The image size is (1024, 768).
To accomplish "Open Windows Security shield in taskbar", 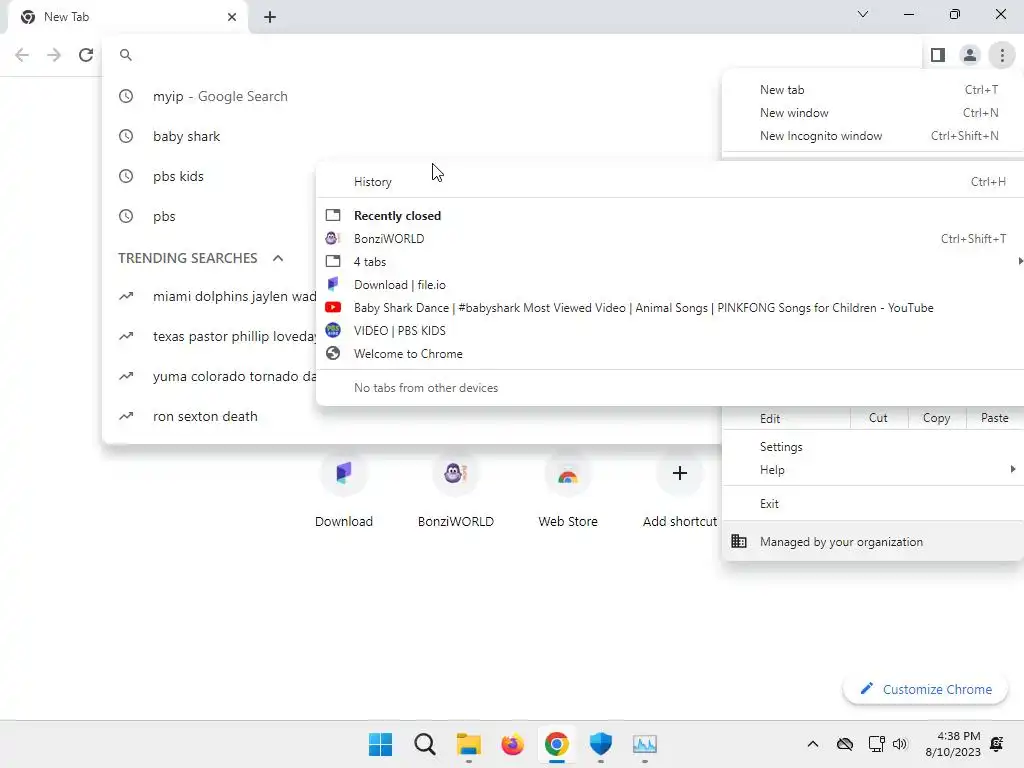I will point(601,744).
